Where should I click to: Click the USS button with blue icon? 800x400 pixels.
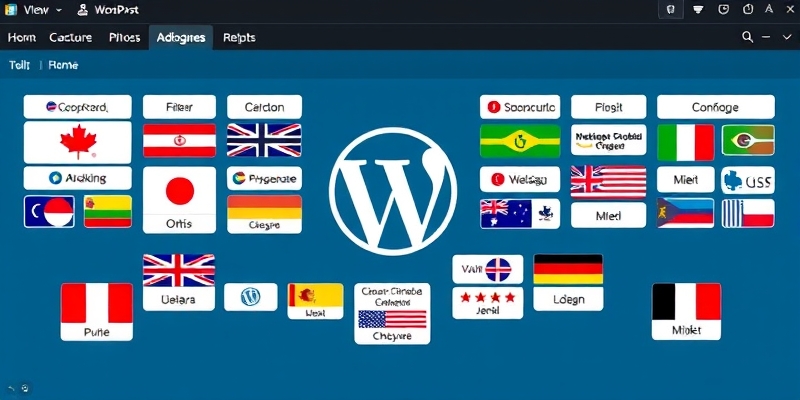tap(748, 180)
